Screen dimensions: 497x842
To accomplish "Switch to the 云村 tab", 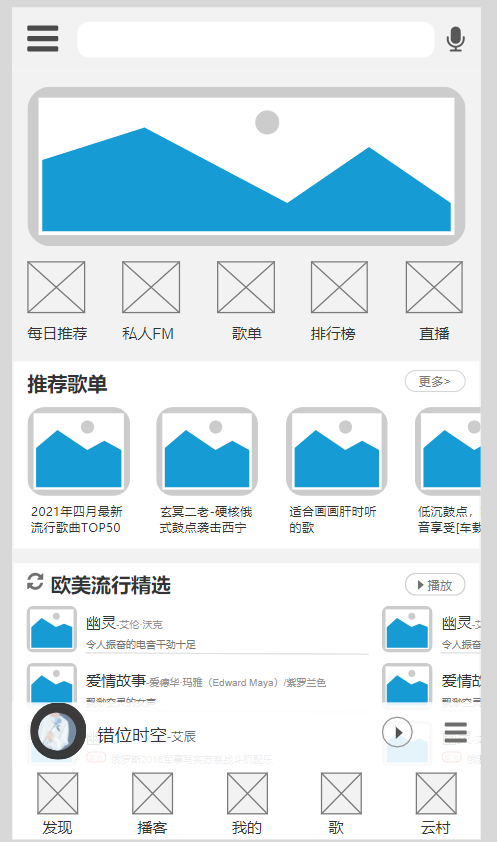I will 436,804.
